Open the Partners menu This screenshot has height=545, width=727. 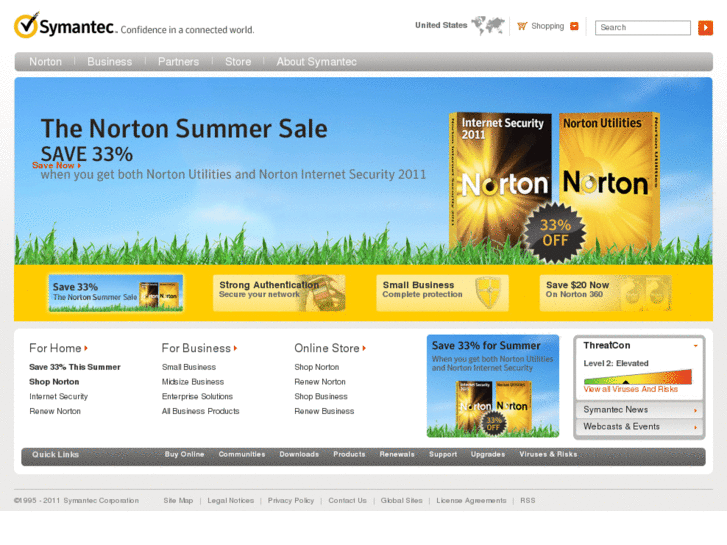point(178,62)
